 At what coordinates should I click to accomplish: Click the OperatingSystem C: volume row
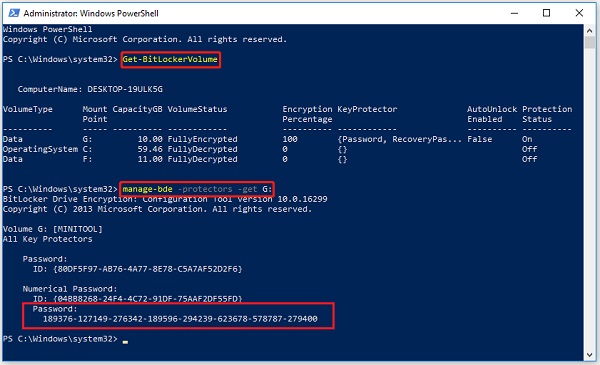click(x=270, y=149)
